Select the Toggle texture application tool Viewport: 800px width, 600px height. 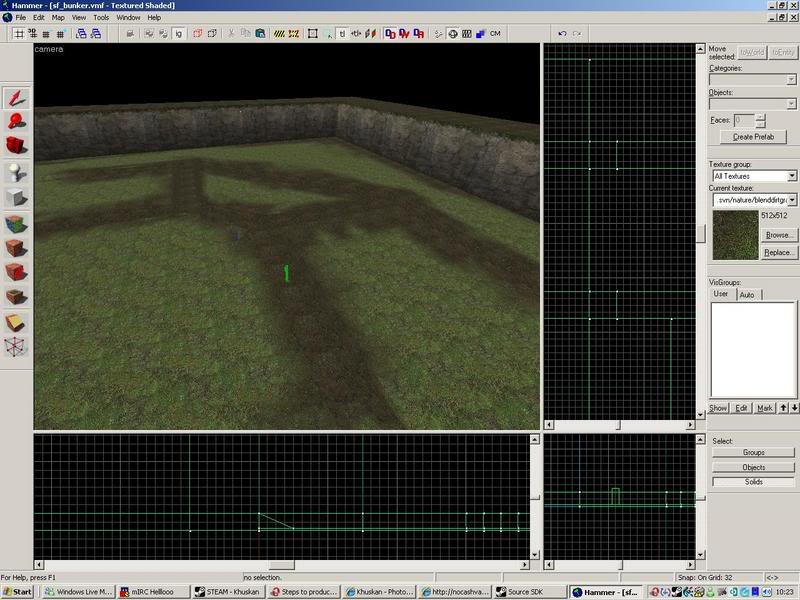coord(17,222)
